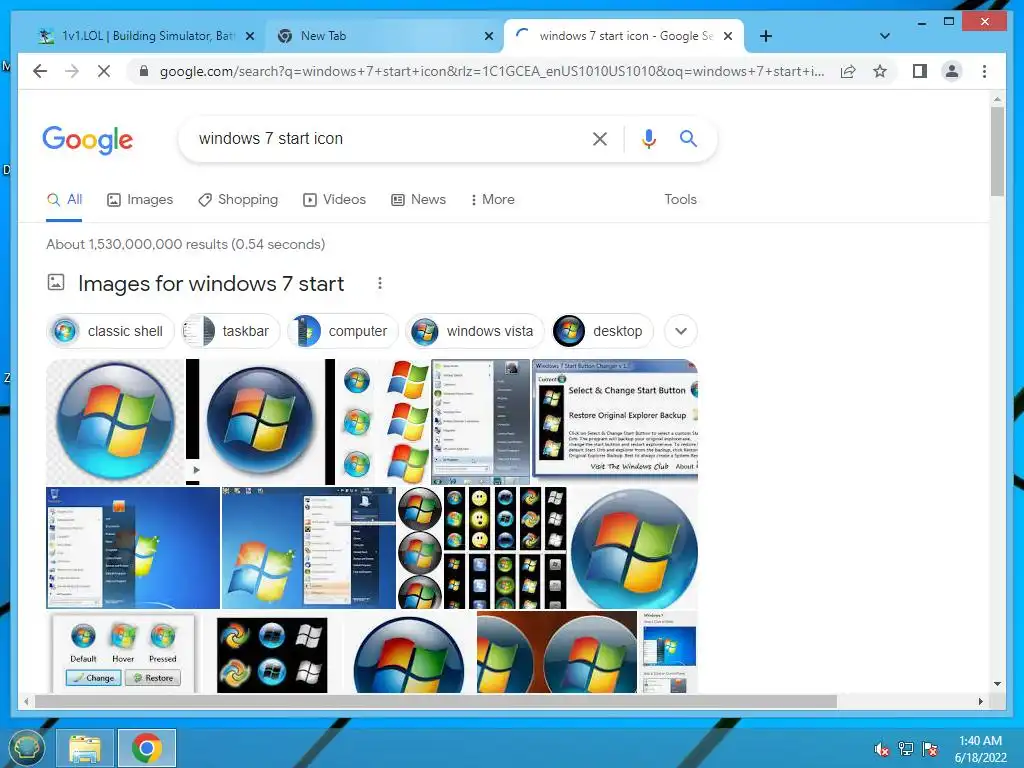Open Action Center flag tray icon
Screen dimensions: 1024x768
(930, 749)
